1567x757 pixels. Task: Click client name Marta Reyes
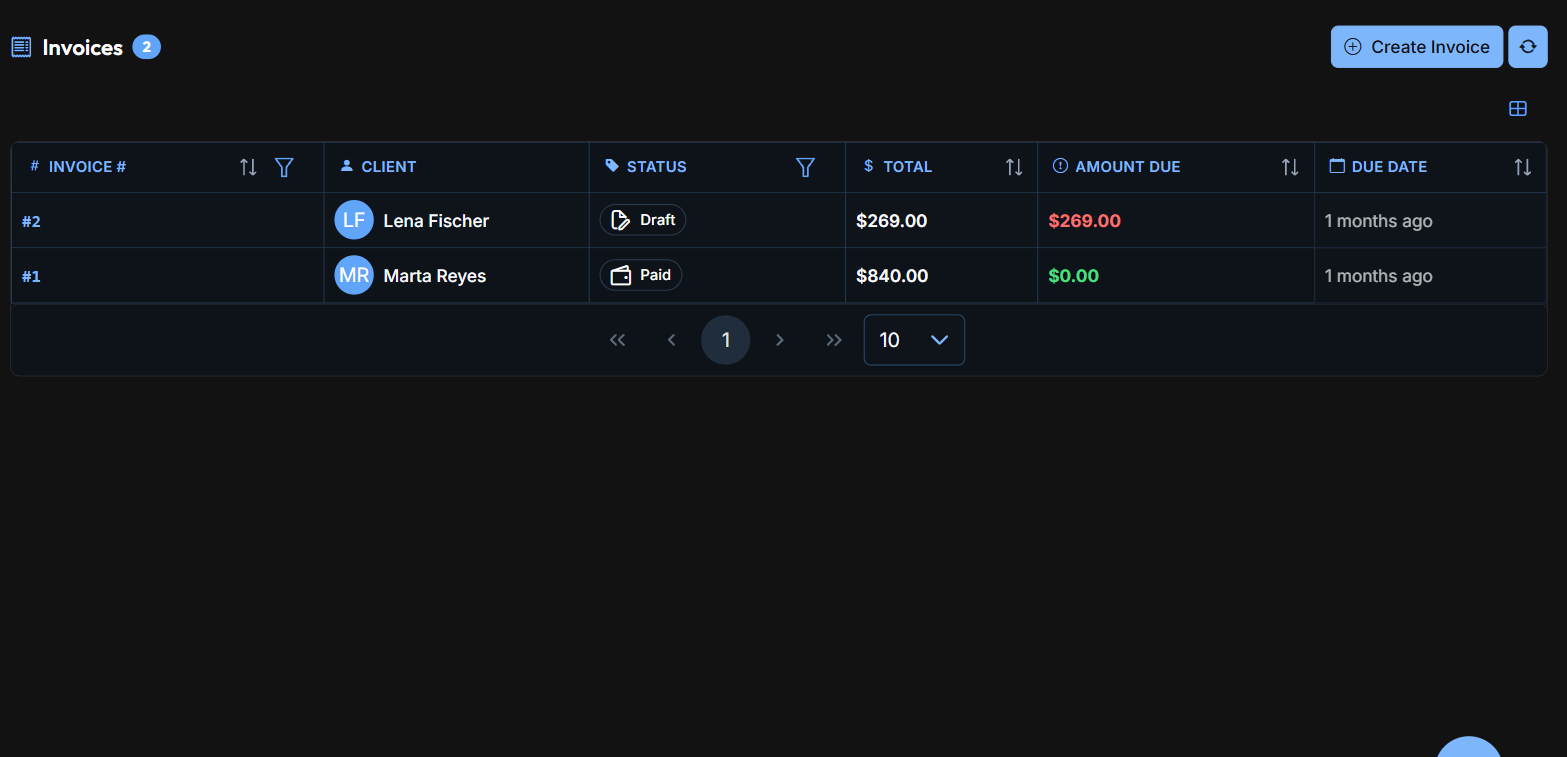click(x=435, y=276)
